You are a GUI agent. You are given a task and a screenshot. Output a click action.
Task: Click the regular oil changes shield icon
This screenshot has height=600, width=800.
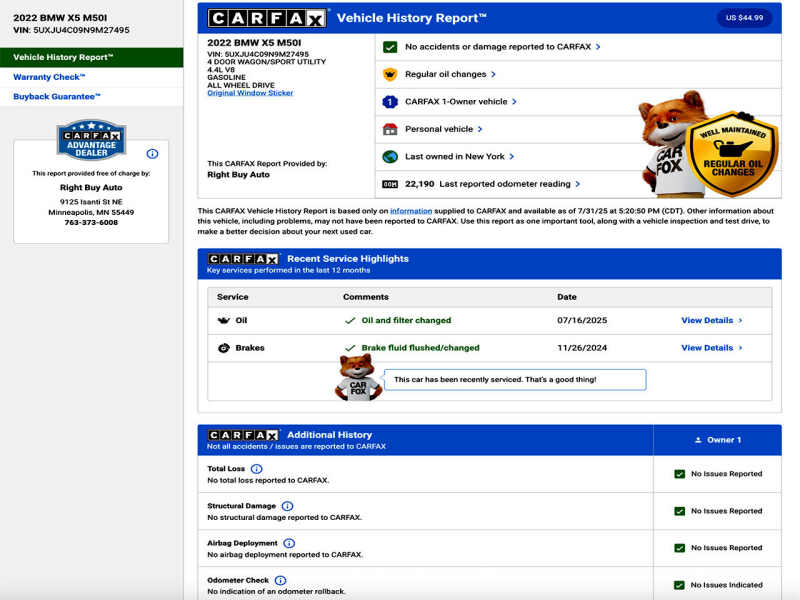coord(390,74)
